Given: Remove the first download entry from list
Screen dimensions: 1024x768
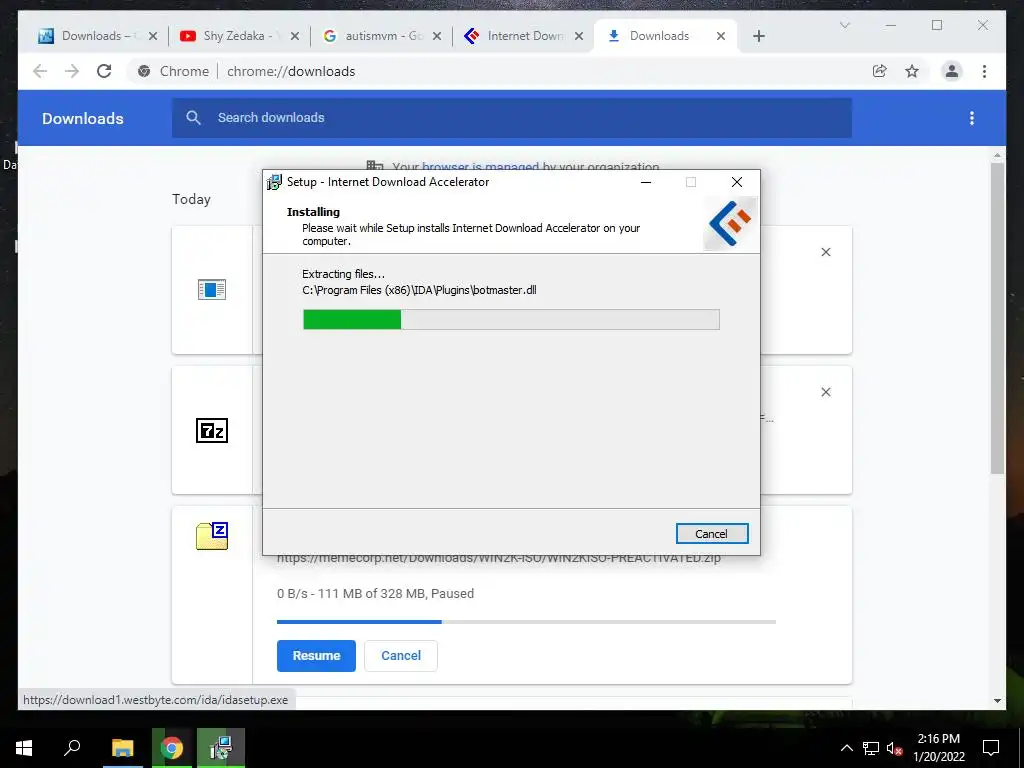Looking at the screenshot, I should [826, 252].
